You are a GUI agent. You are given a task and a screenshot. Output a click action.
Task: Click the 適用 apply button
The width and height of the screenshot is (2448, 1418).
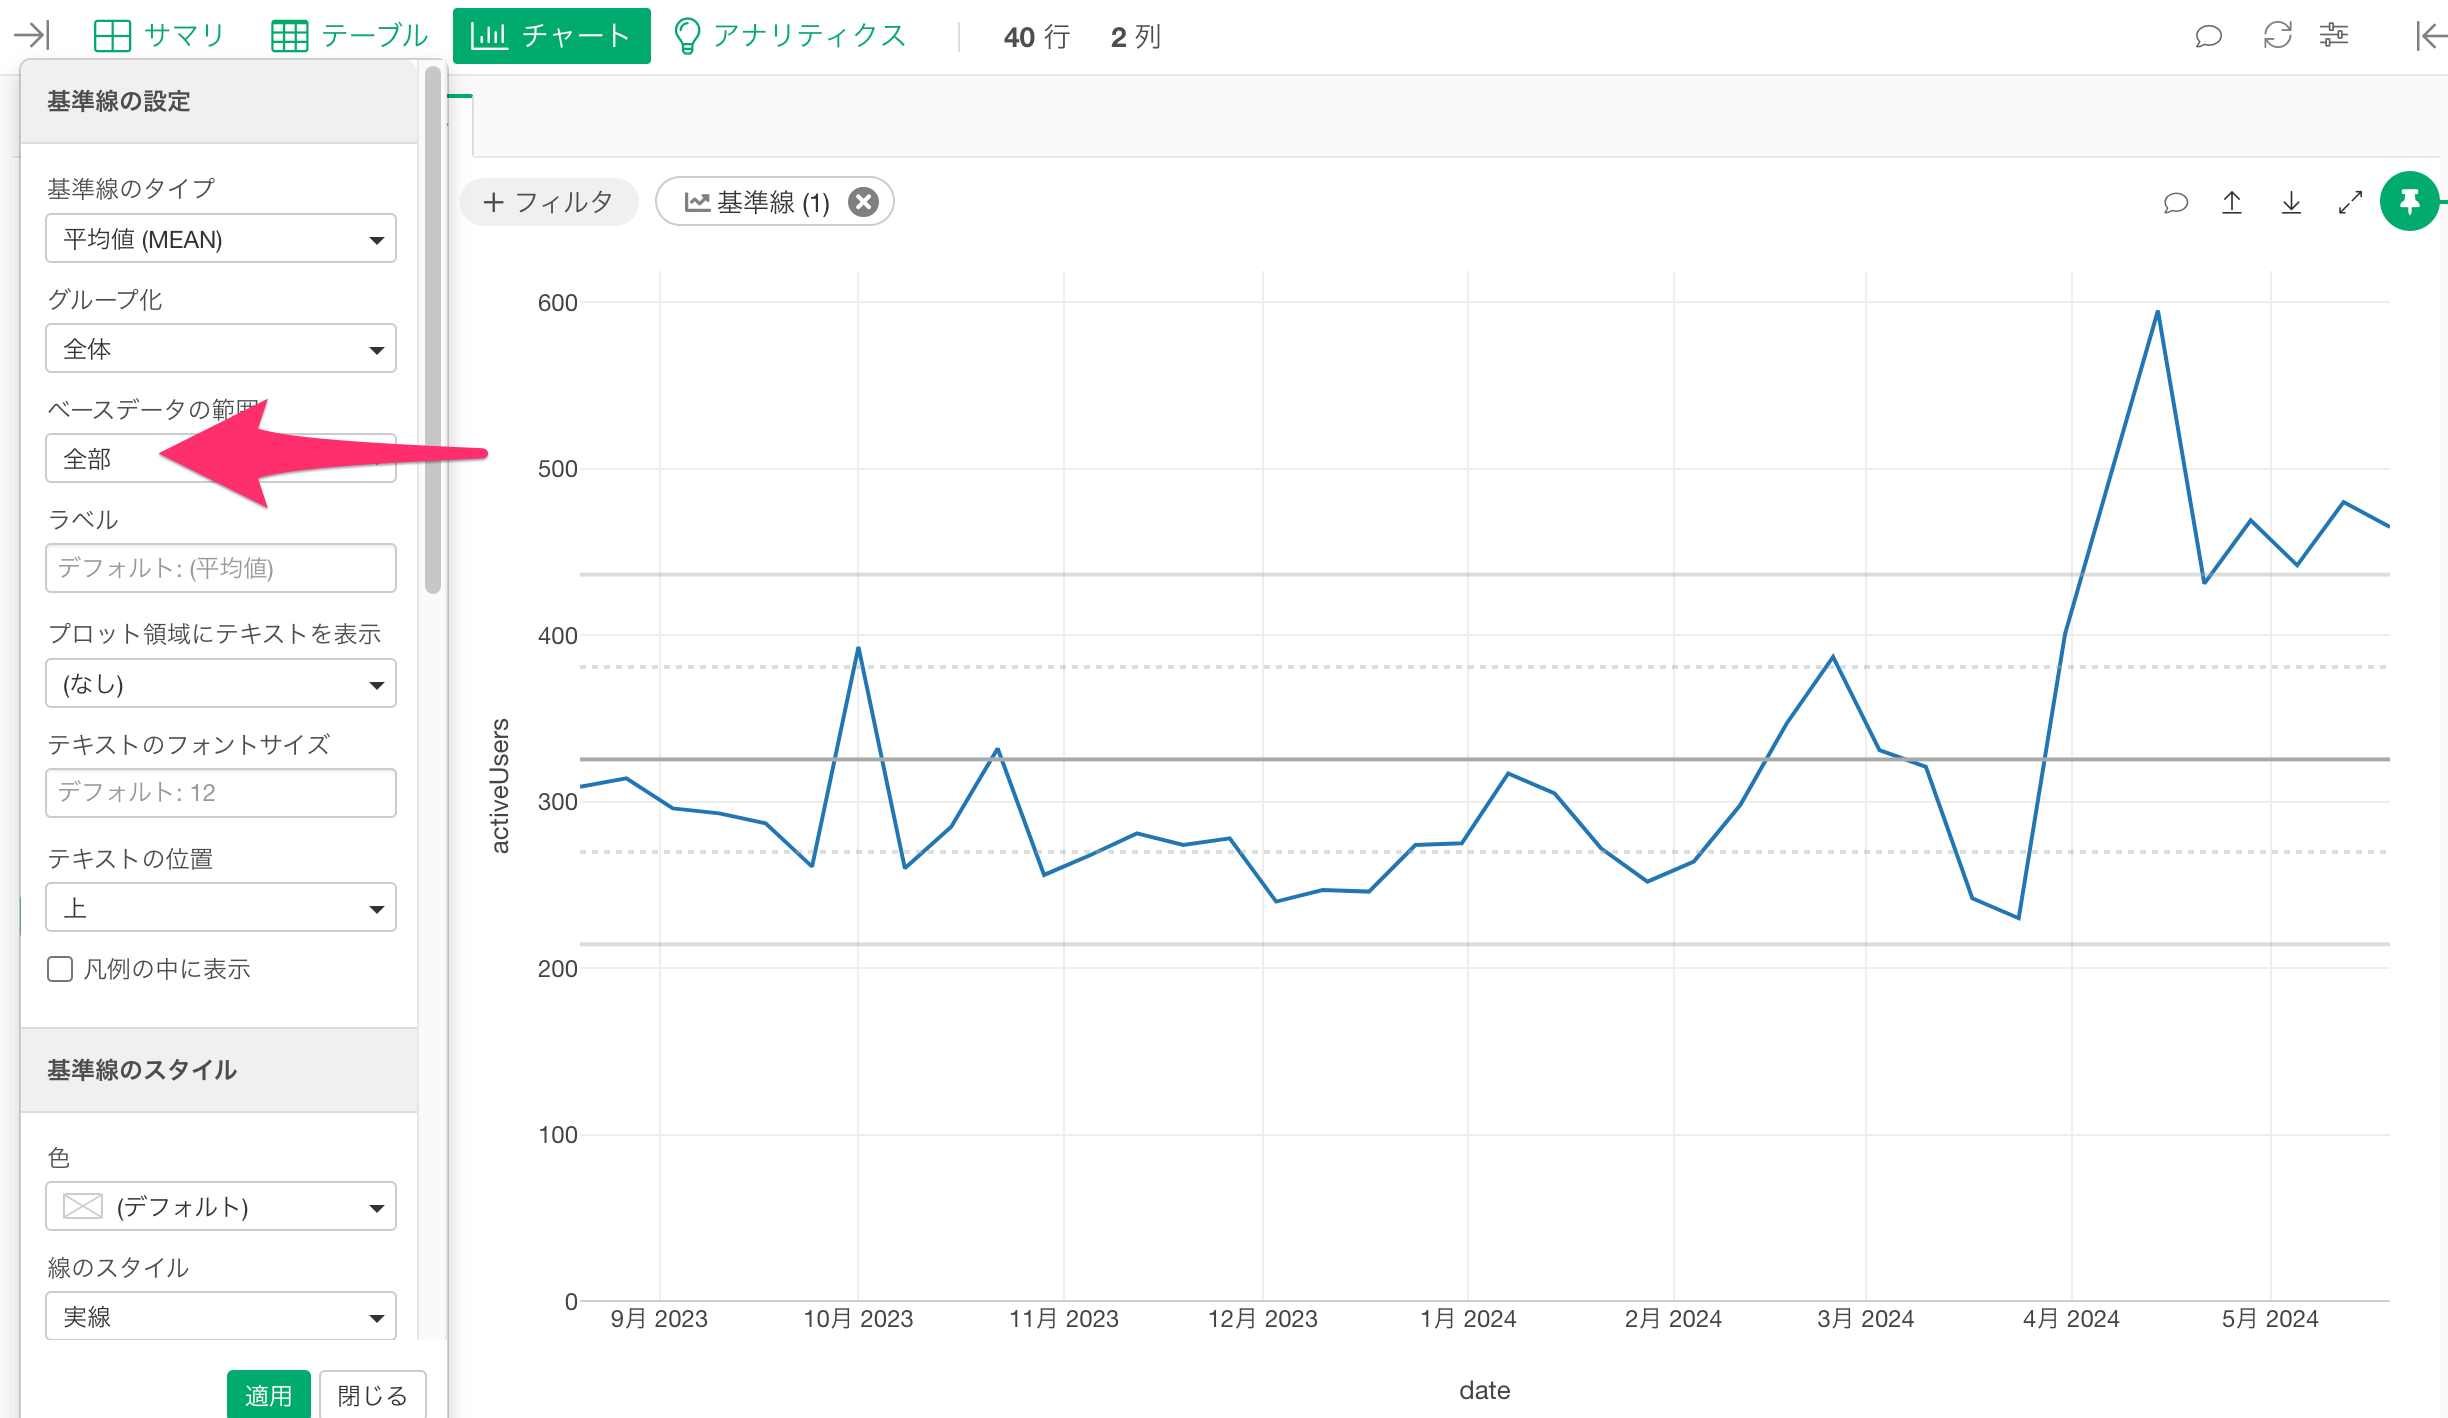tap(268, 1394)
